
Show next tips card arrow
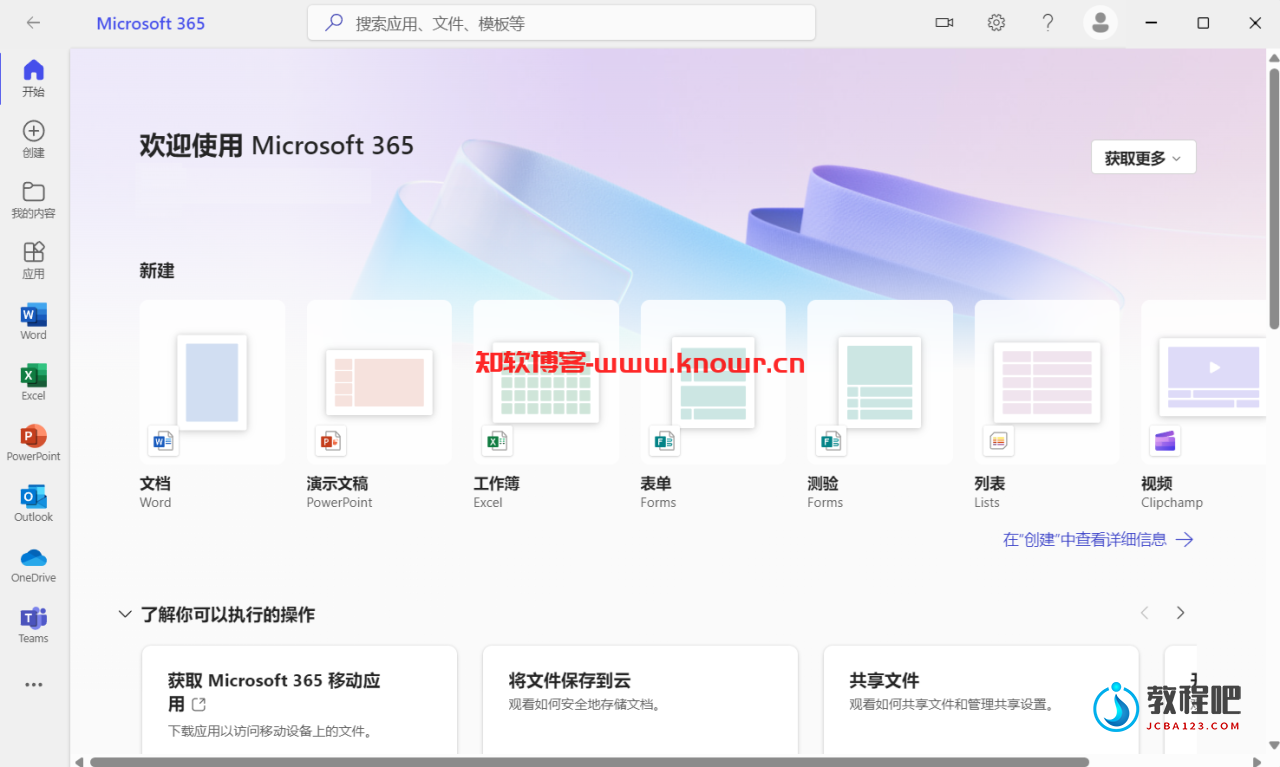pyautogui.click(x=1181, y=613)
